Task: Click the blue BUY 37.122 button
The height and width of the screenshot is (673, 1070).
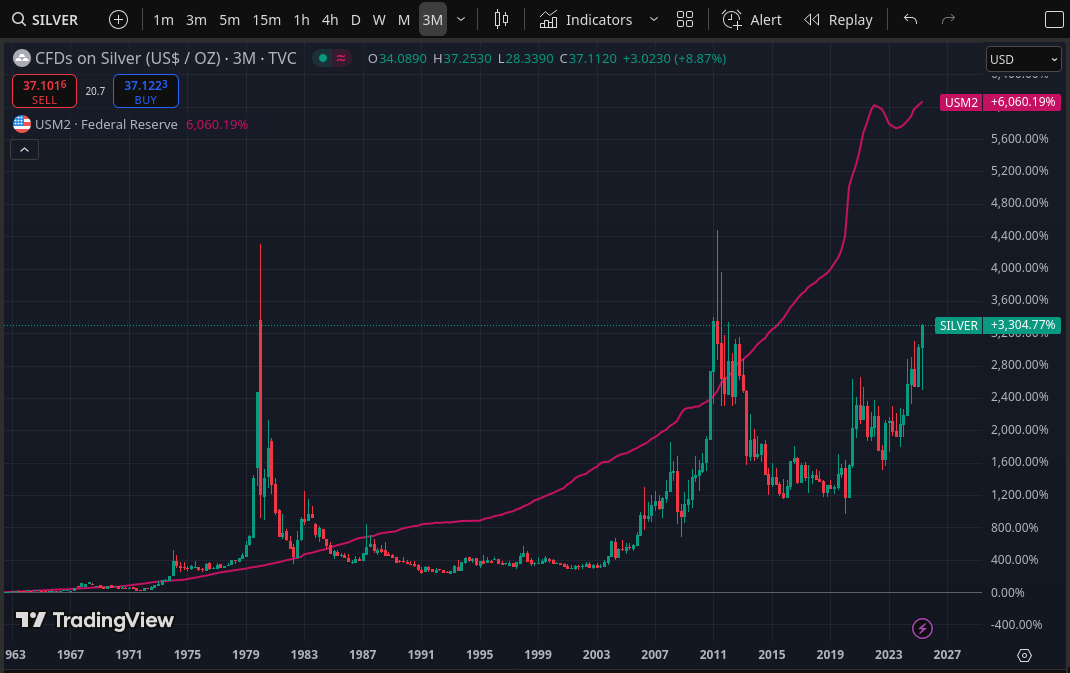Action: pyautogui.click(x=145, y=91)
